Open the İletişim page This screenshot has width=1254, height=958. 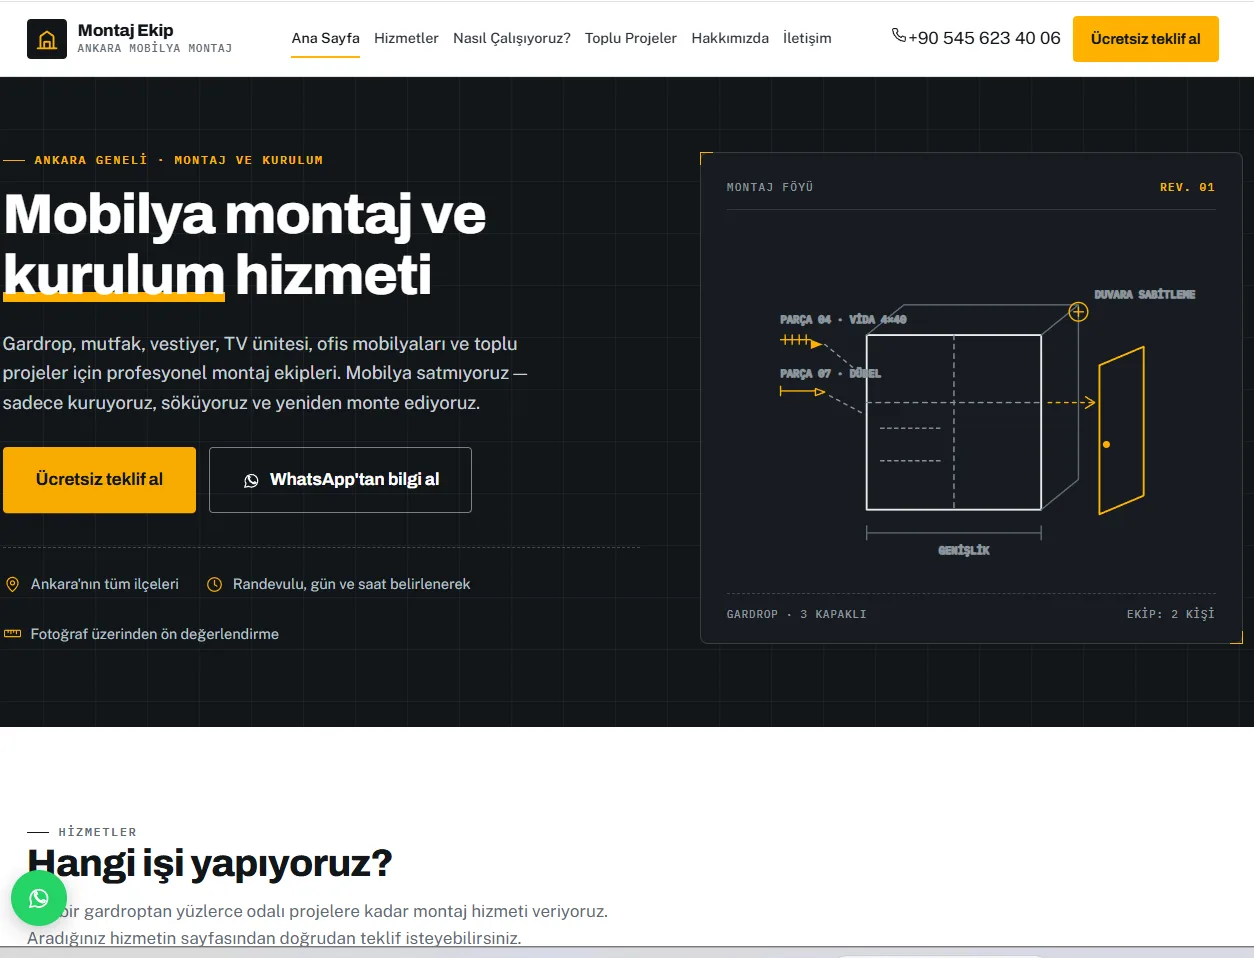807,38
